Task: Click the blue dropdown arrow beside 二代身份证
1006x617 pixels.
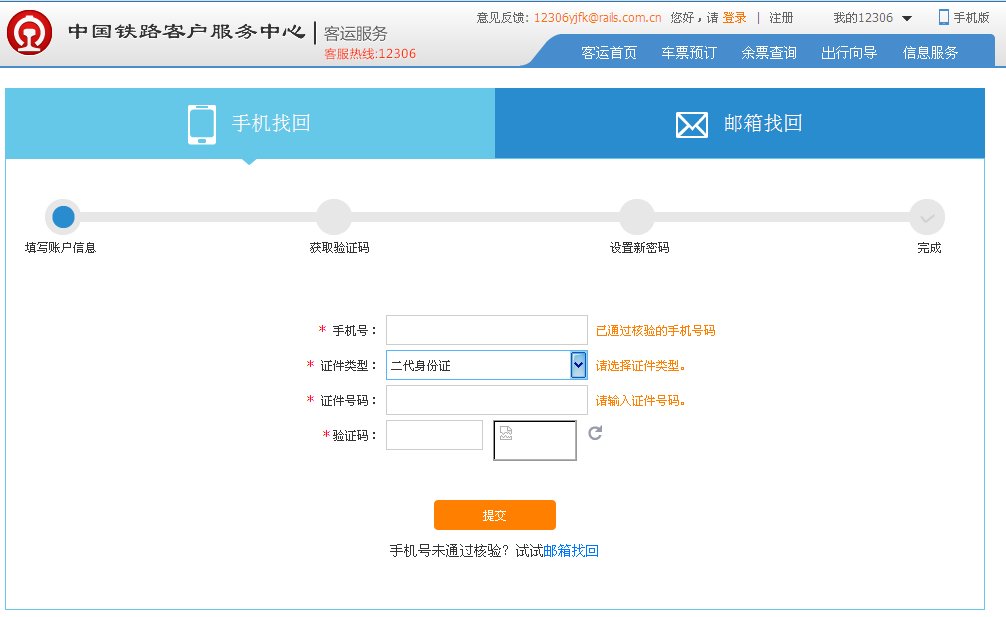Action: (578, 364)
